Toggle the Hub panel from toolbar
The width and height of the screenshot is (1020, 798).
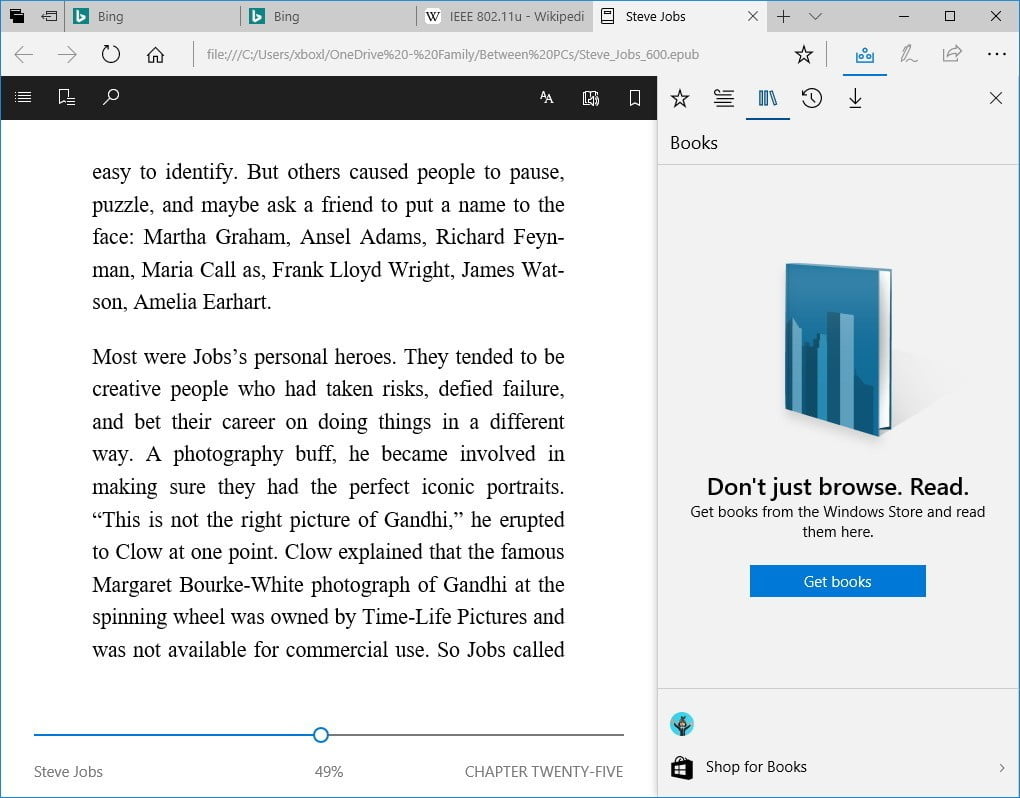pyautogui.click(x=864, y=55)
